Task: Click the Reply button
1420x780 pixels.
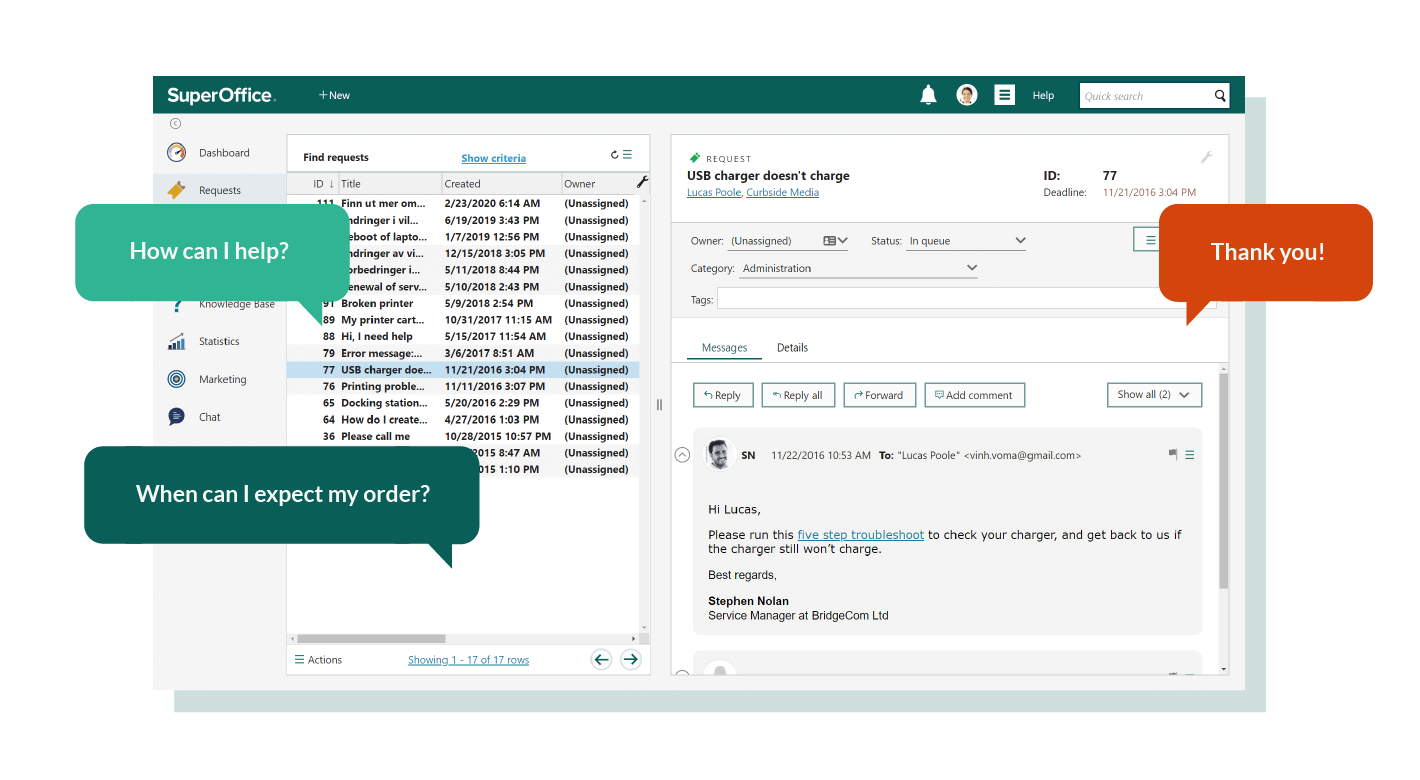Action: (x=723, y=395)
